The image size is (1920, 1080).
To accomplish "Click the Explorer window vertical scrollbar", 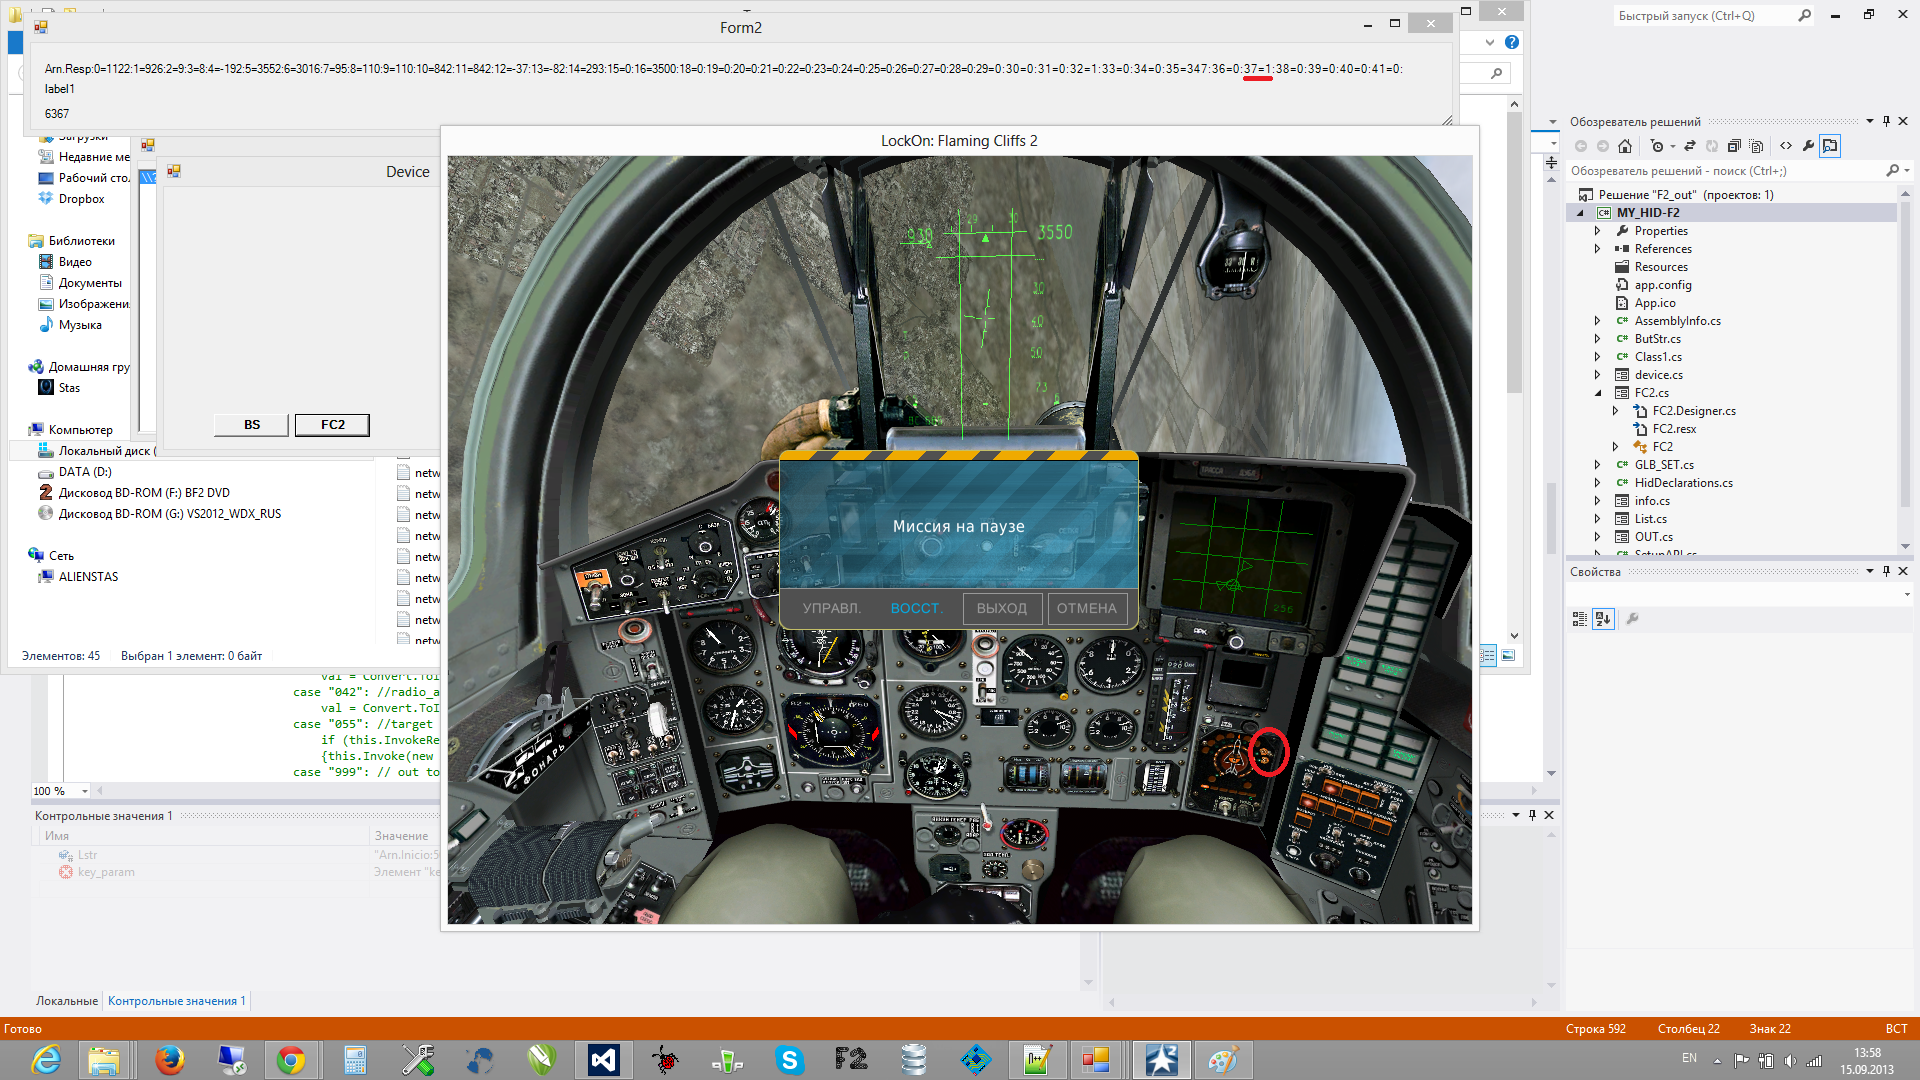I will click(x=1514, y=370).
